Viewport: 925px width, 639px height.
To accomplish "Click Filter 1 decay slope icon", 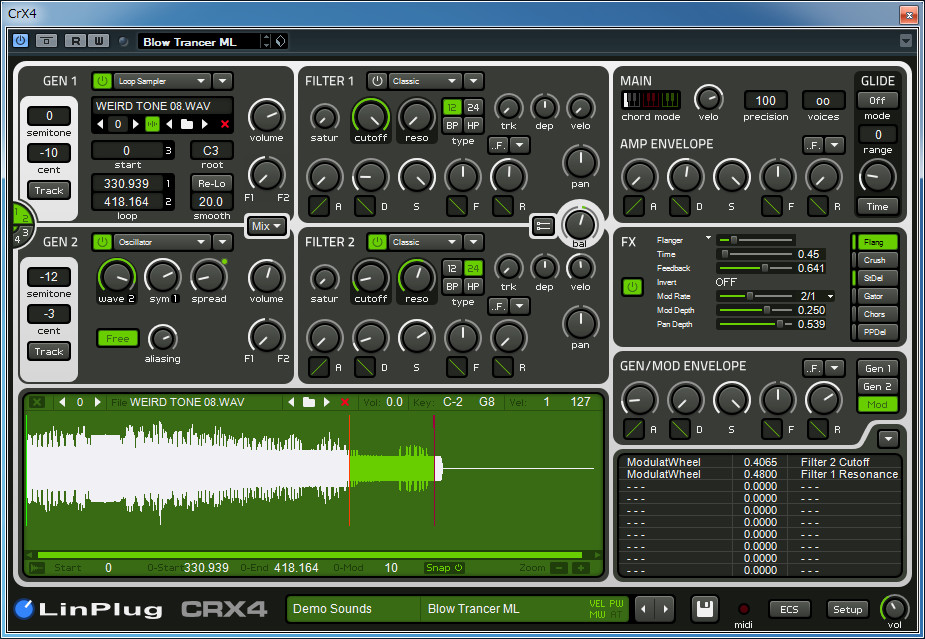I will [x=365, y=206].
